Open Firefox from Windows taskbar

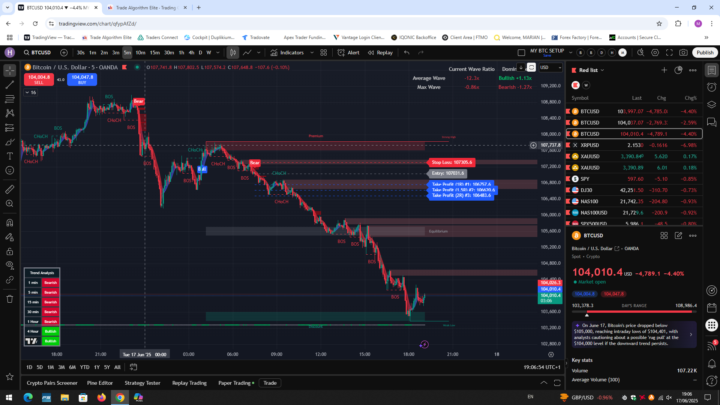coord(101,397)
